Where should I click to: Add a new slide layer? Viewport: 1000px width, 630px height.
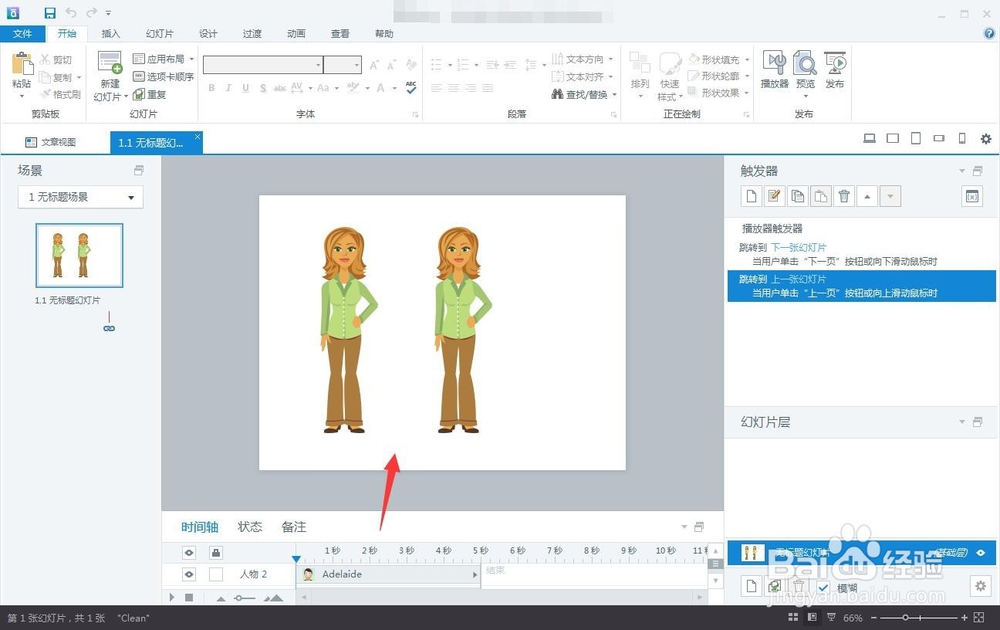[x=751, y=586]
